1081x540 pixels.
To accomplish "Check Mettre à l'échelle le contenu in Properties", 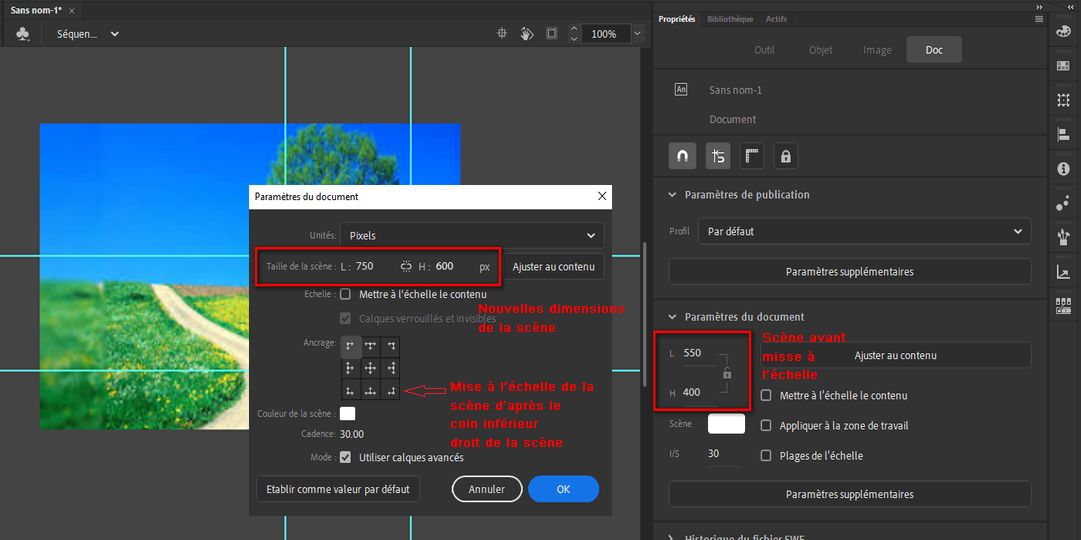I will (x=765, y=396).
